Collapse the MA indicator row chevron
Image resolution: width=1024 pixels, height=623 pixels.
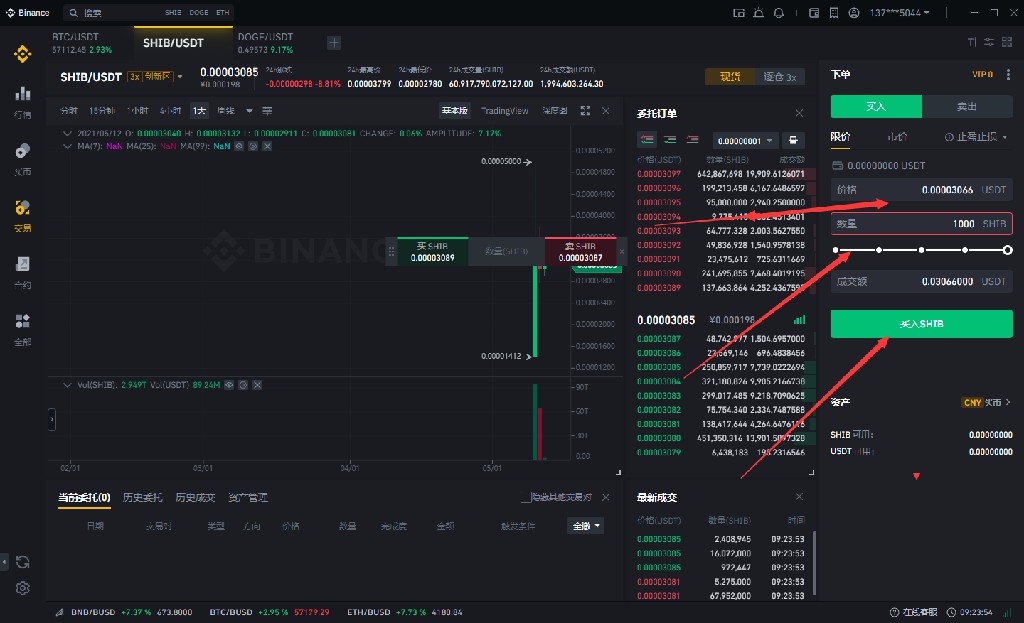pos(67,146)
